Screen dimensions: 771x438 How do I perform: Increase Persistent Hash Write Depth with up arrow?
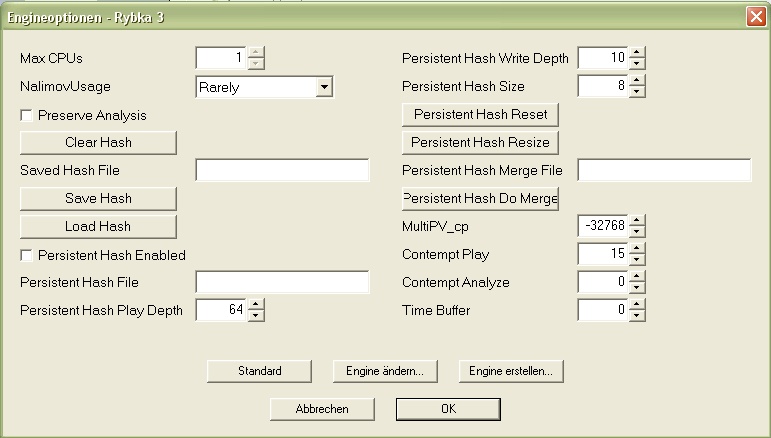click(637, 52)
